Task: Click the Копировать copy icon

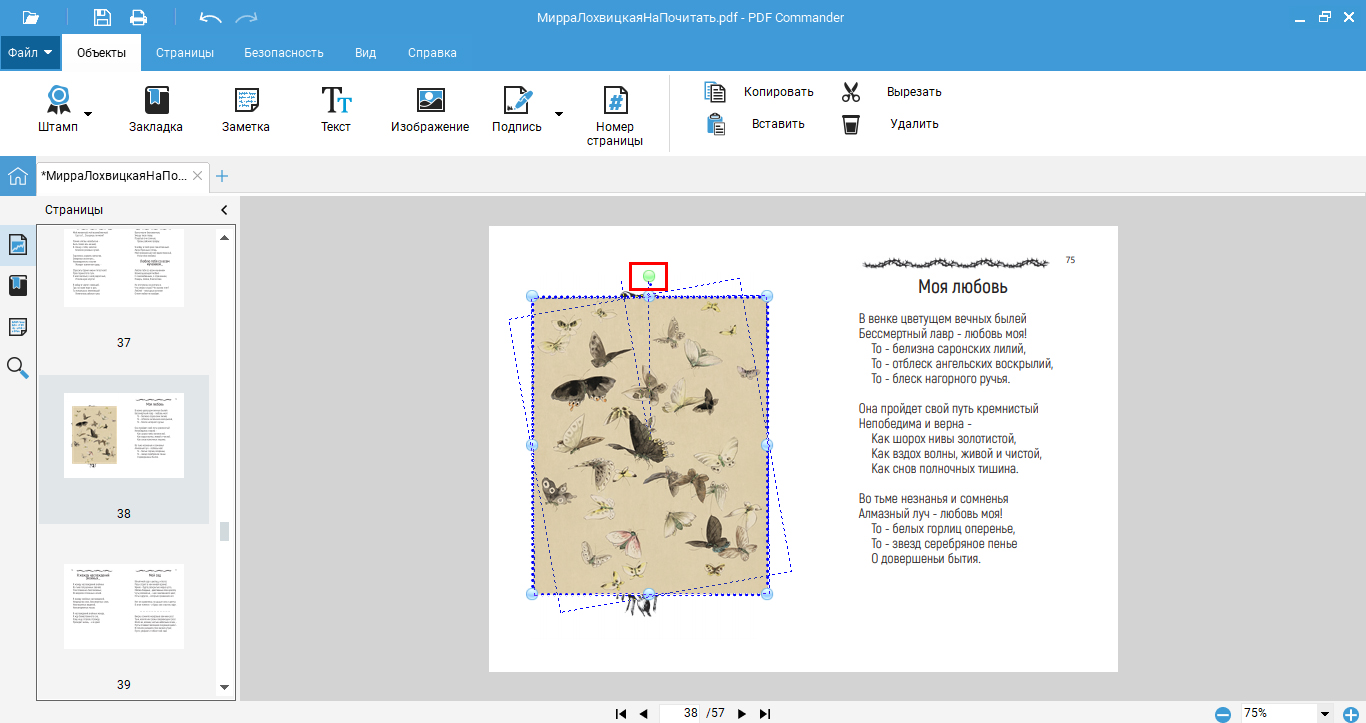Action: [715, 92]
